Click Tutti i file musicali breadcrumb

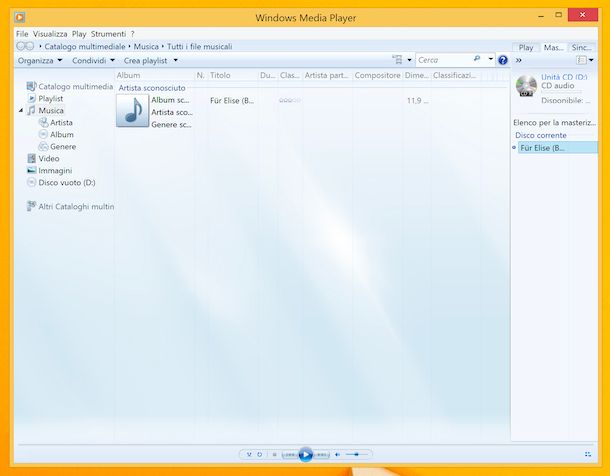[200, 47]
